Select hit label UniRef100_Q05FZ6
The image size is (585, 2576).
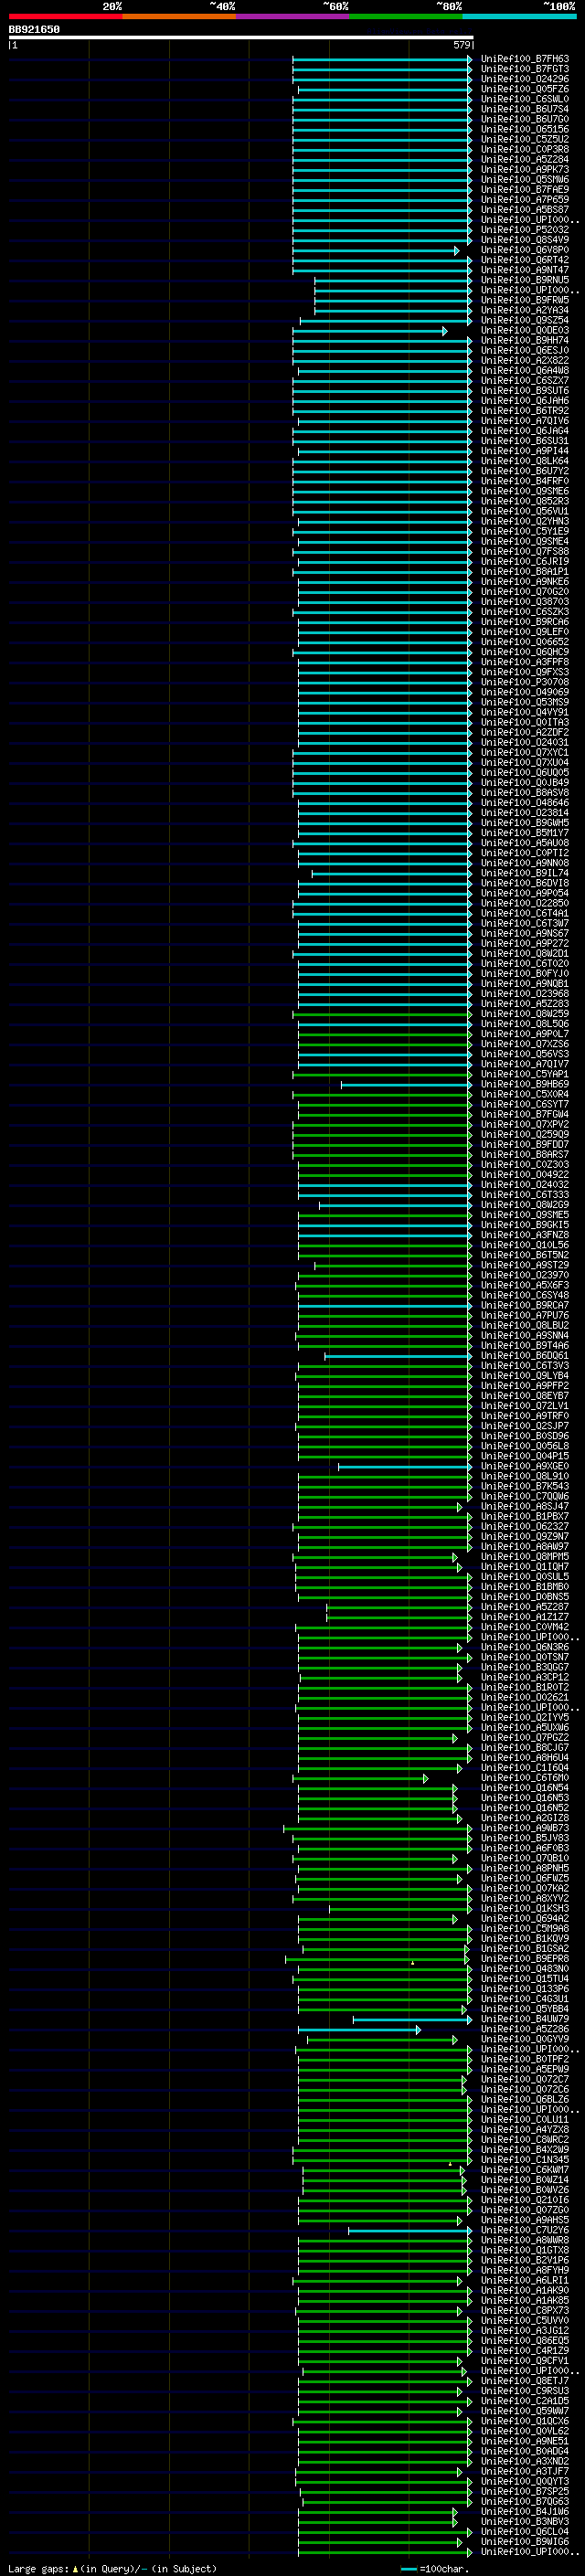pos(525,89)
